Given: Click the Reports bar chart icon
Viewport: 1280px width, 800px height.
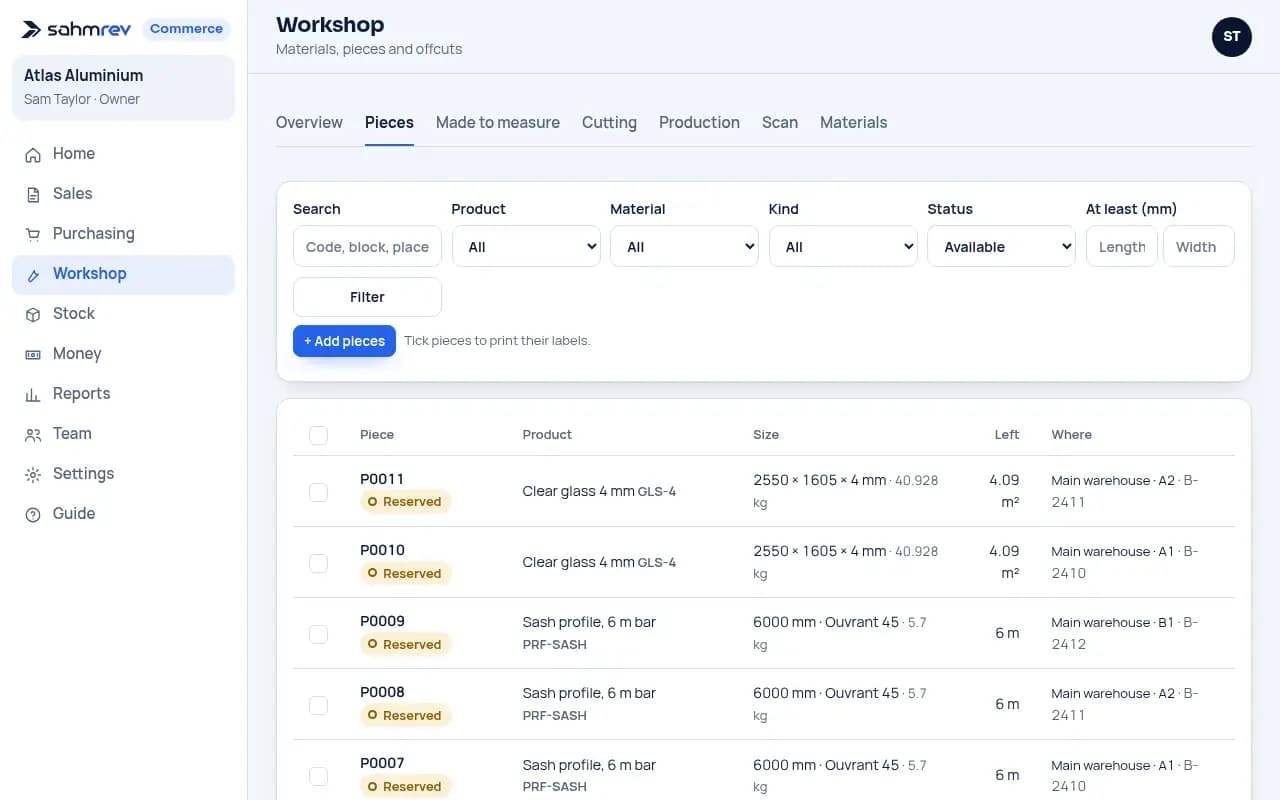Looking at the screenshot, I should click(33, 394).
